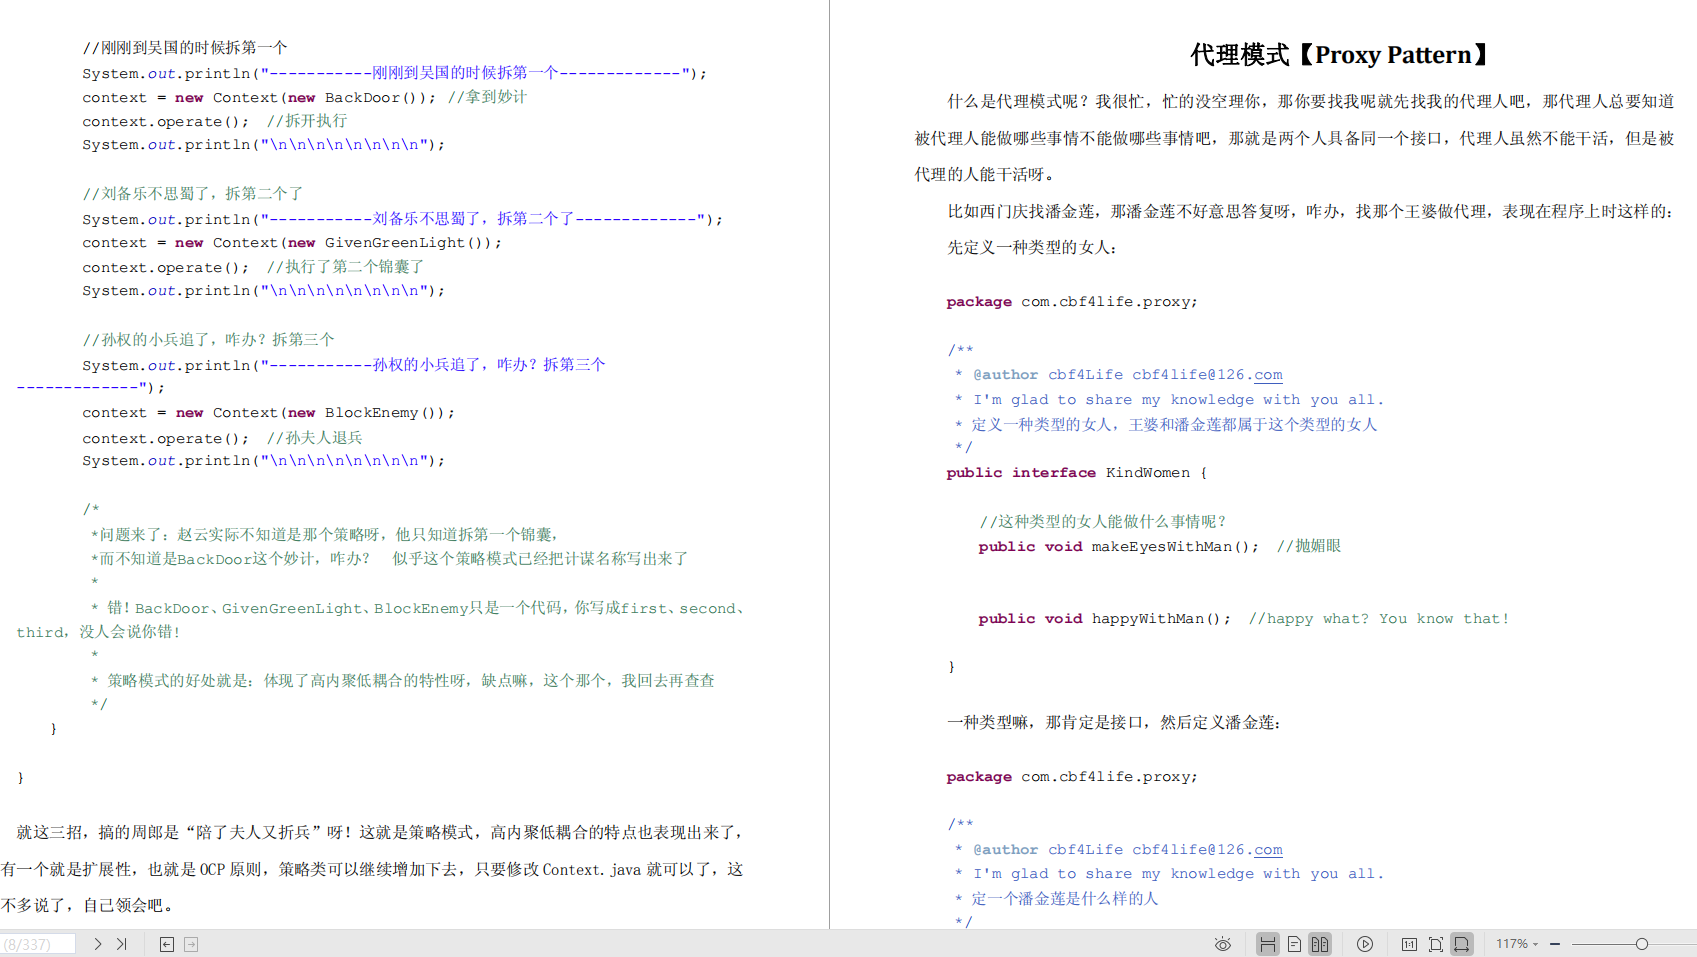The image size is (1697, 957).
Task: Click 'new Context(new GivenGreenLight());' line
Action: tap(292, 243)
